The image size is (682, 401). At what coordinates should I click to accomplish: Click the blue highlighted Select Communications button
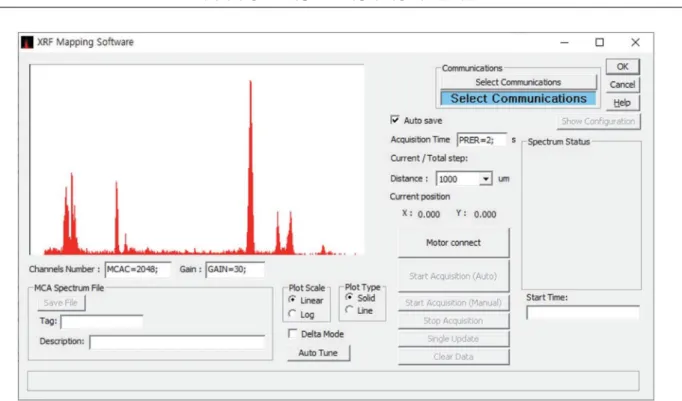(x=518, y=98)
